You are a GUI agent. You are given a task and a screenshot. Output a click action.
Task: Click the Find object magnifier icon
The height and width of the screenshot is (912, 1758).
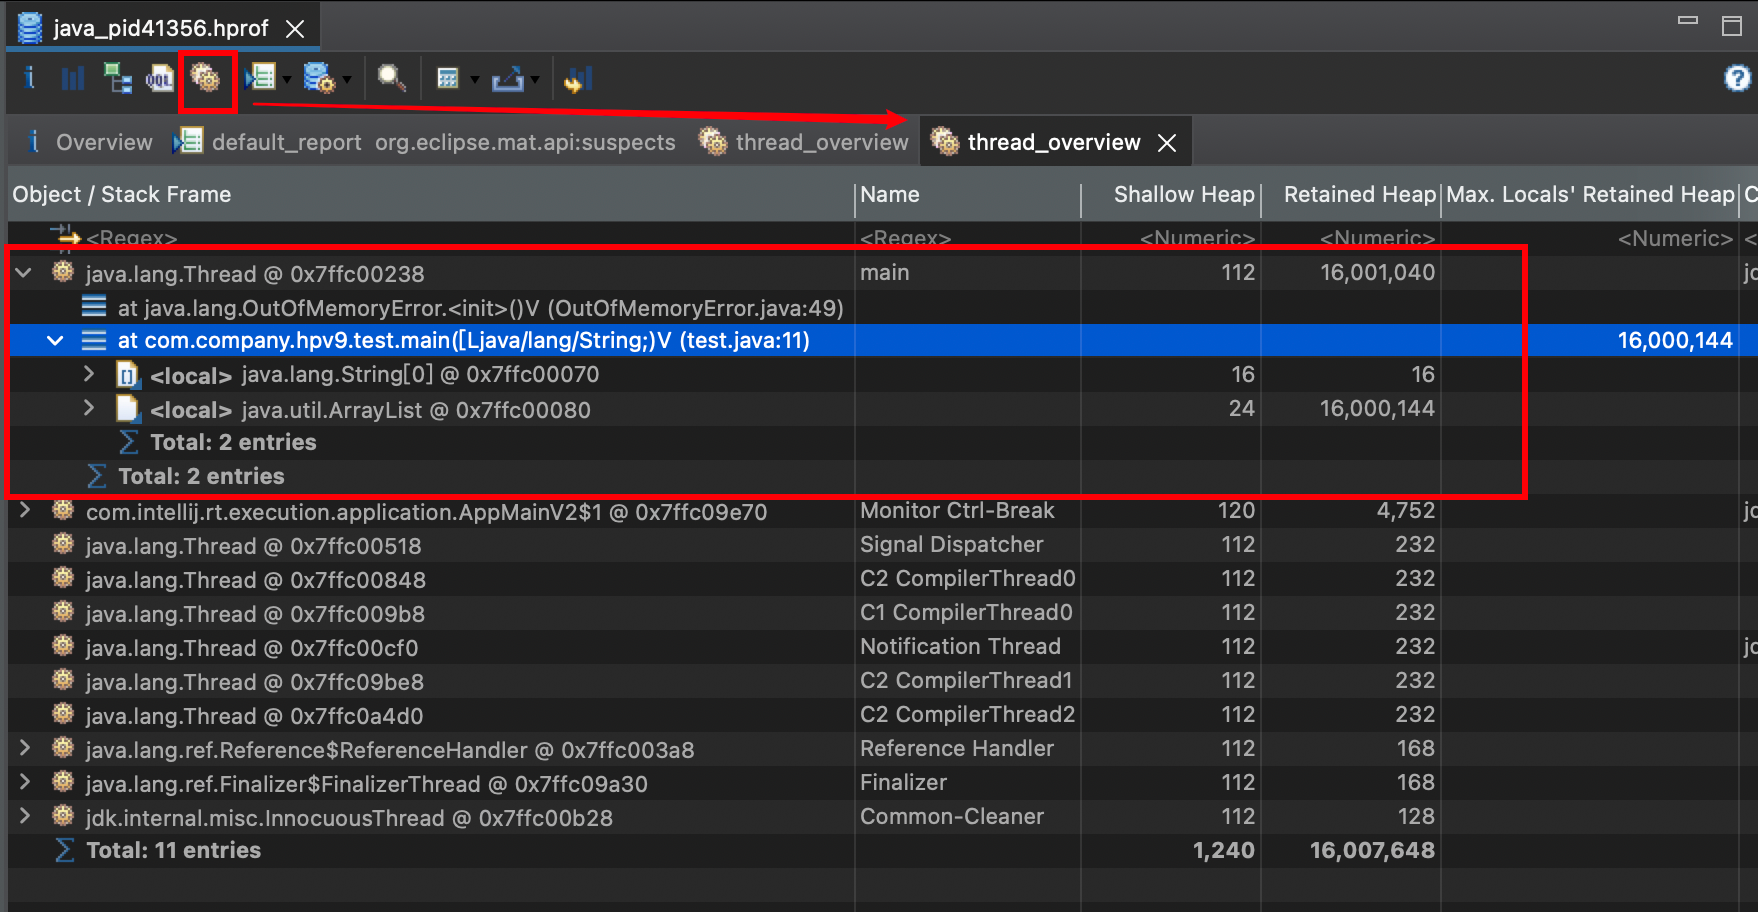(x=391, y=78)
